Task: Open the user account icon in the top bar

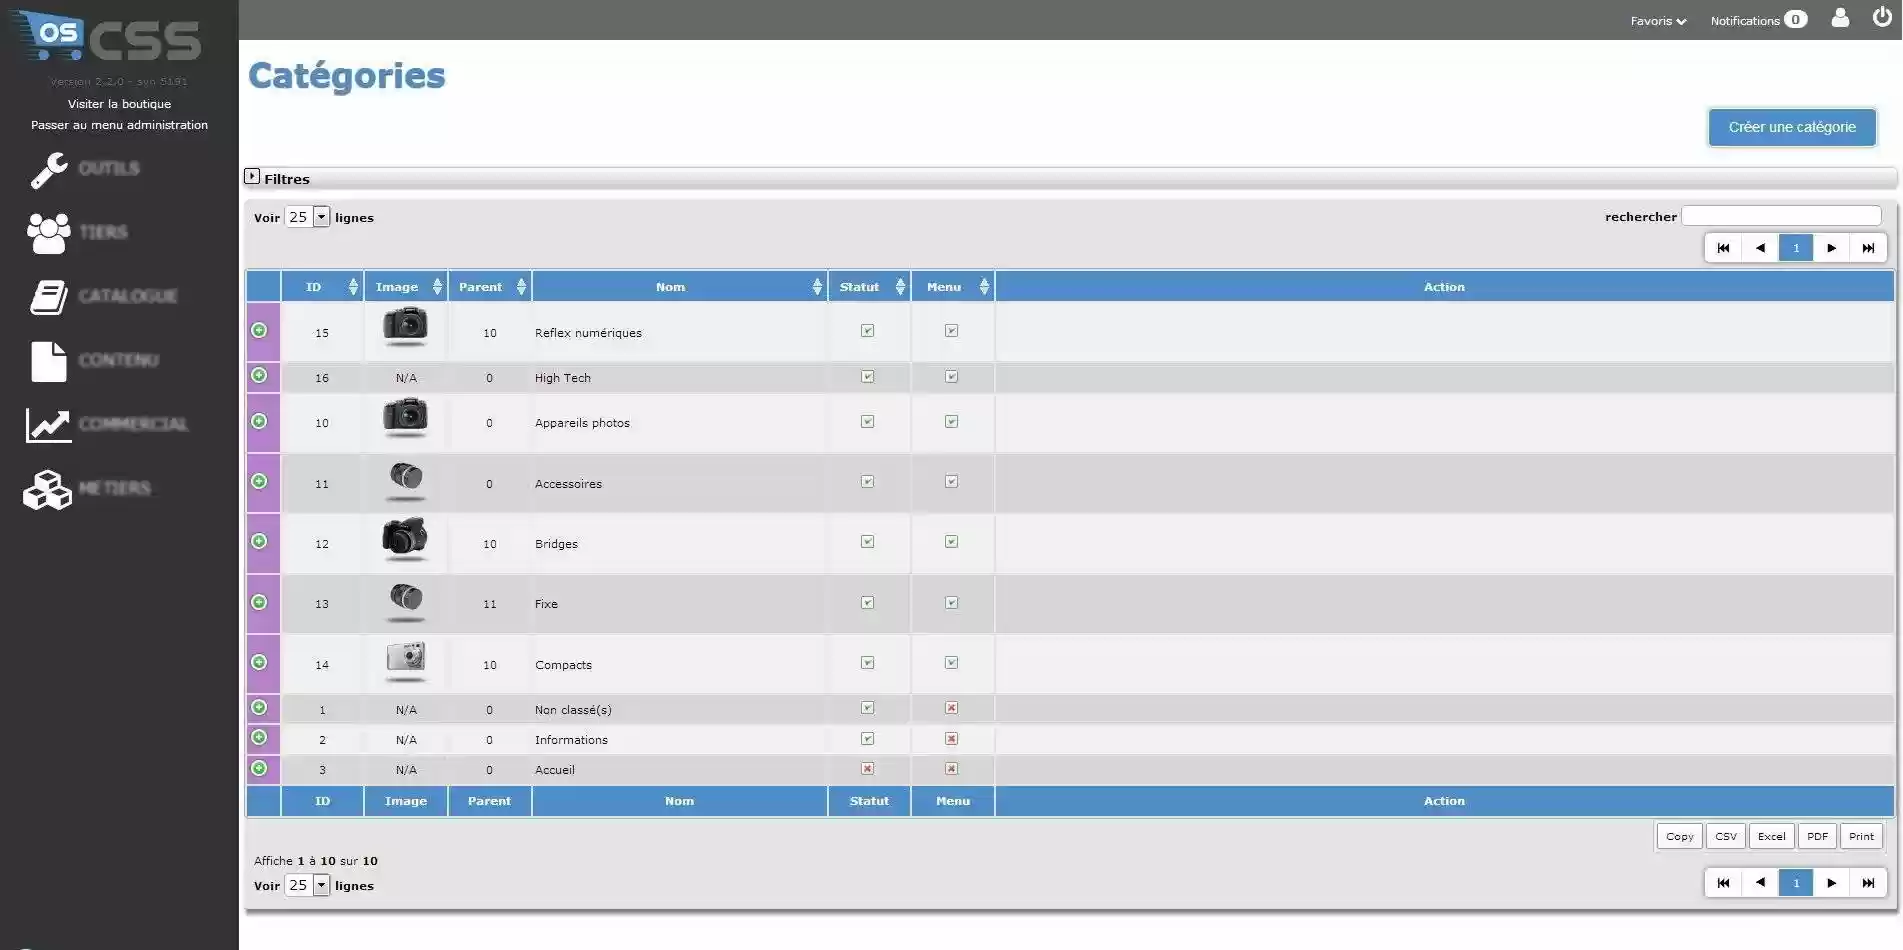Action: [1840, 18]
